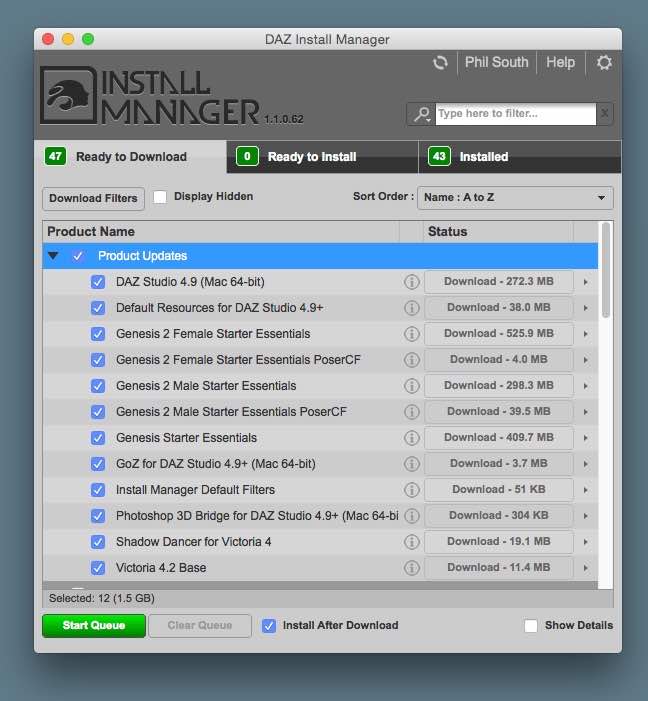Open the Phil South account menu

click(496, 62)
